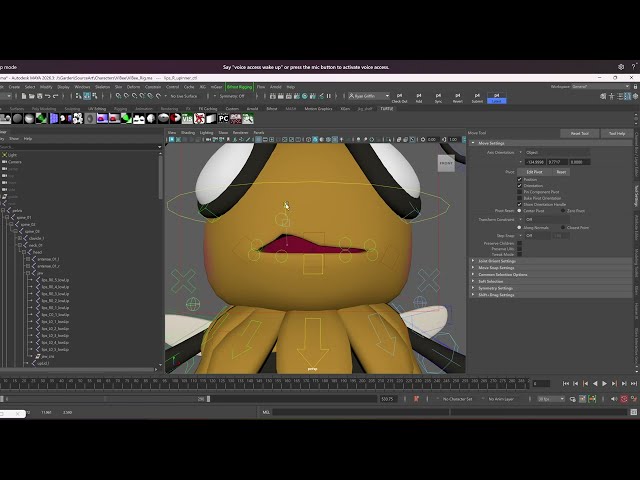
Task: Toggle Show Orientation Handle checkbox
Action: pyautogui.click(x=520, y=204)
